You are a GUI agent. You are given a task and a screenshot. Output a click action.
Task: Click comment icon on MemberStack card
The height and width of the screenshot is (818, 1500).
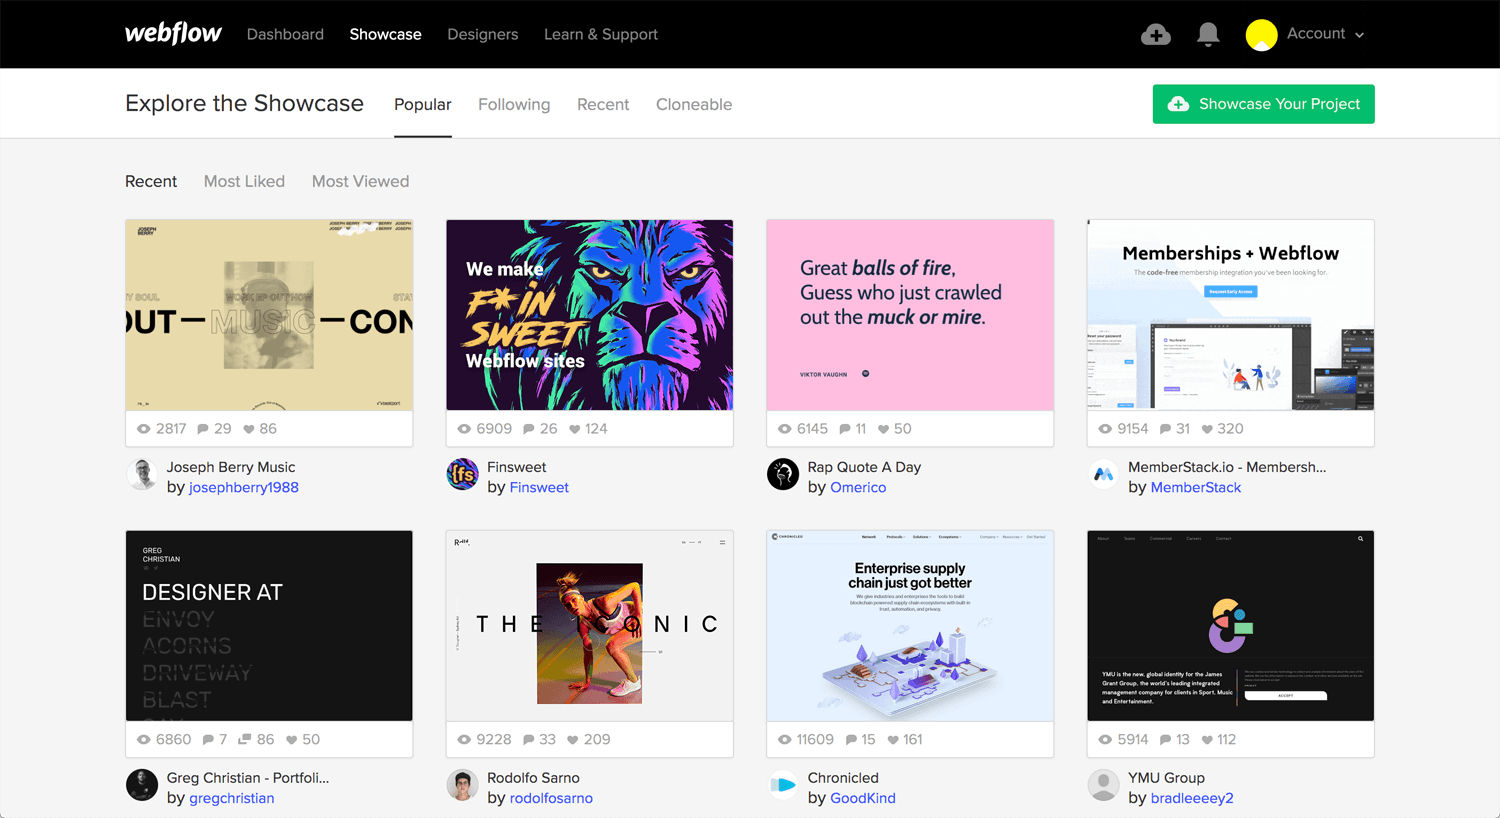coord(1165,429)
